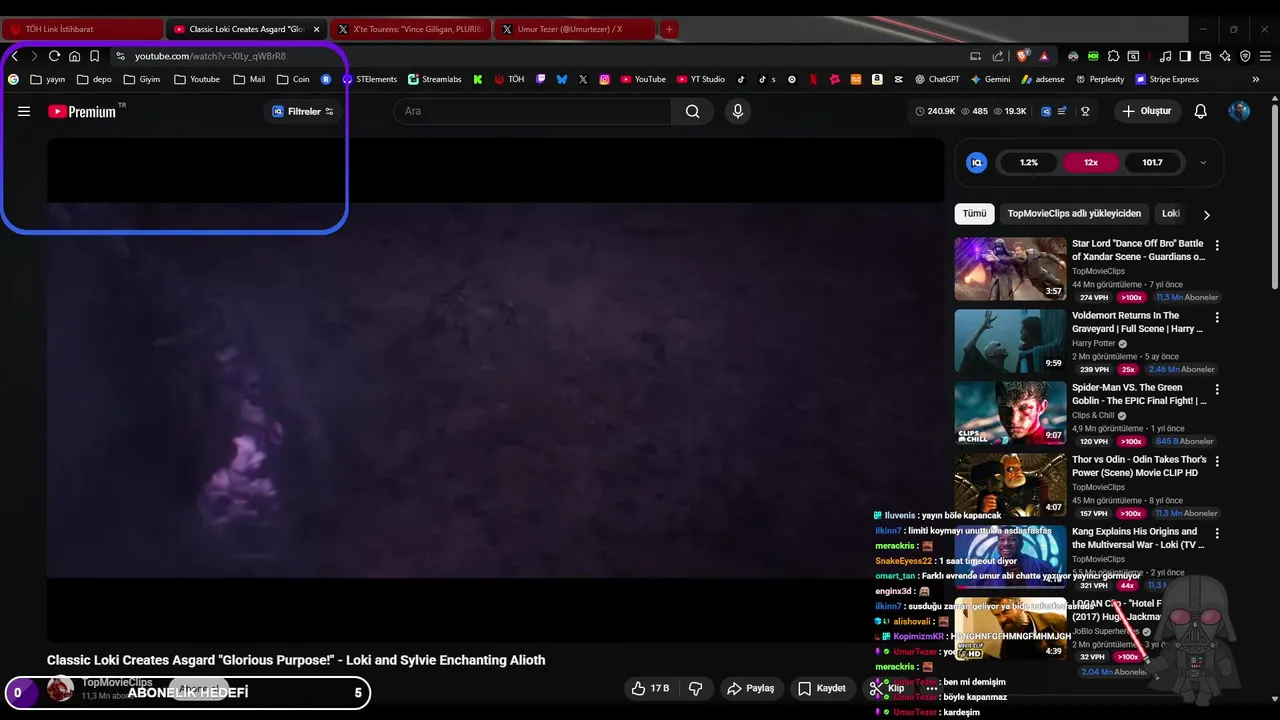Screen dimensions: 1280x720
Task: Open options menu for Spider-Man VS Green Goblin
Action: pos(1217,389)
